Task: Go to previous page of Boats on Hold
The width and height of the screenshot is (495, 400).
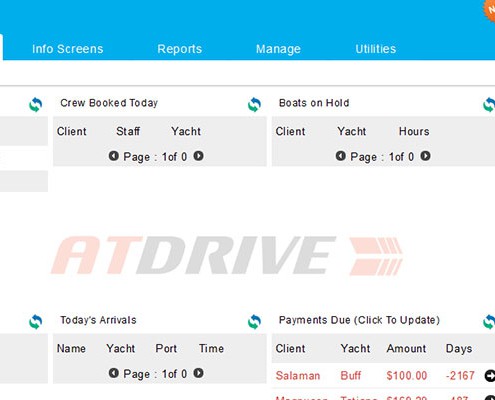Action: click(340, 156)
